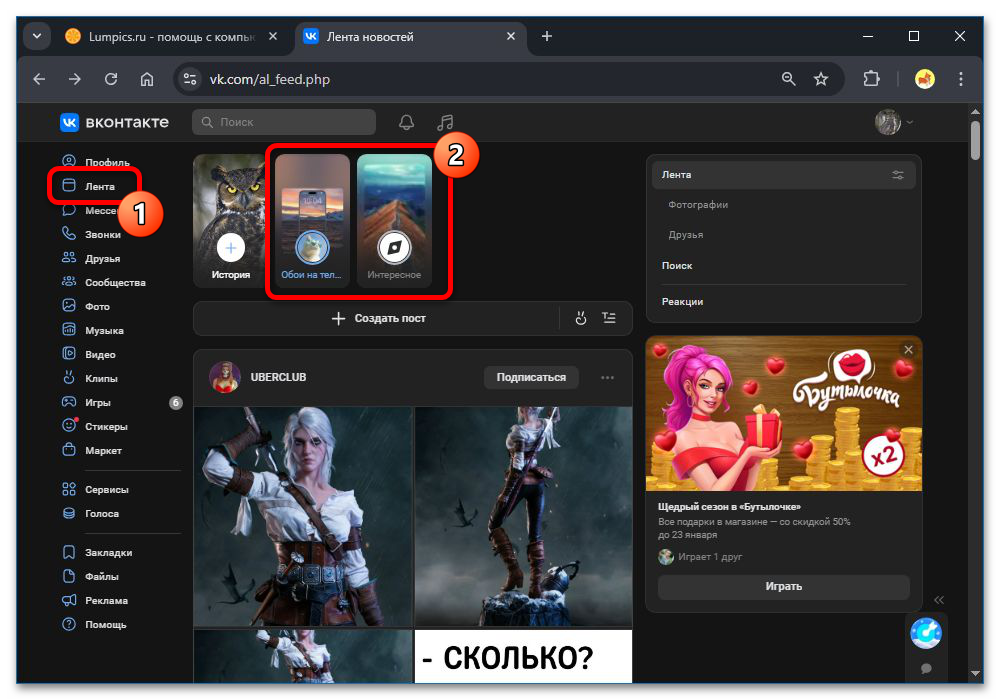Open first UBERCLUB post image

(x=303, y=516)
